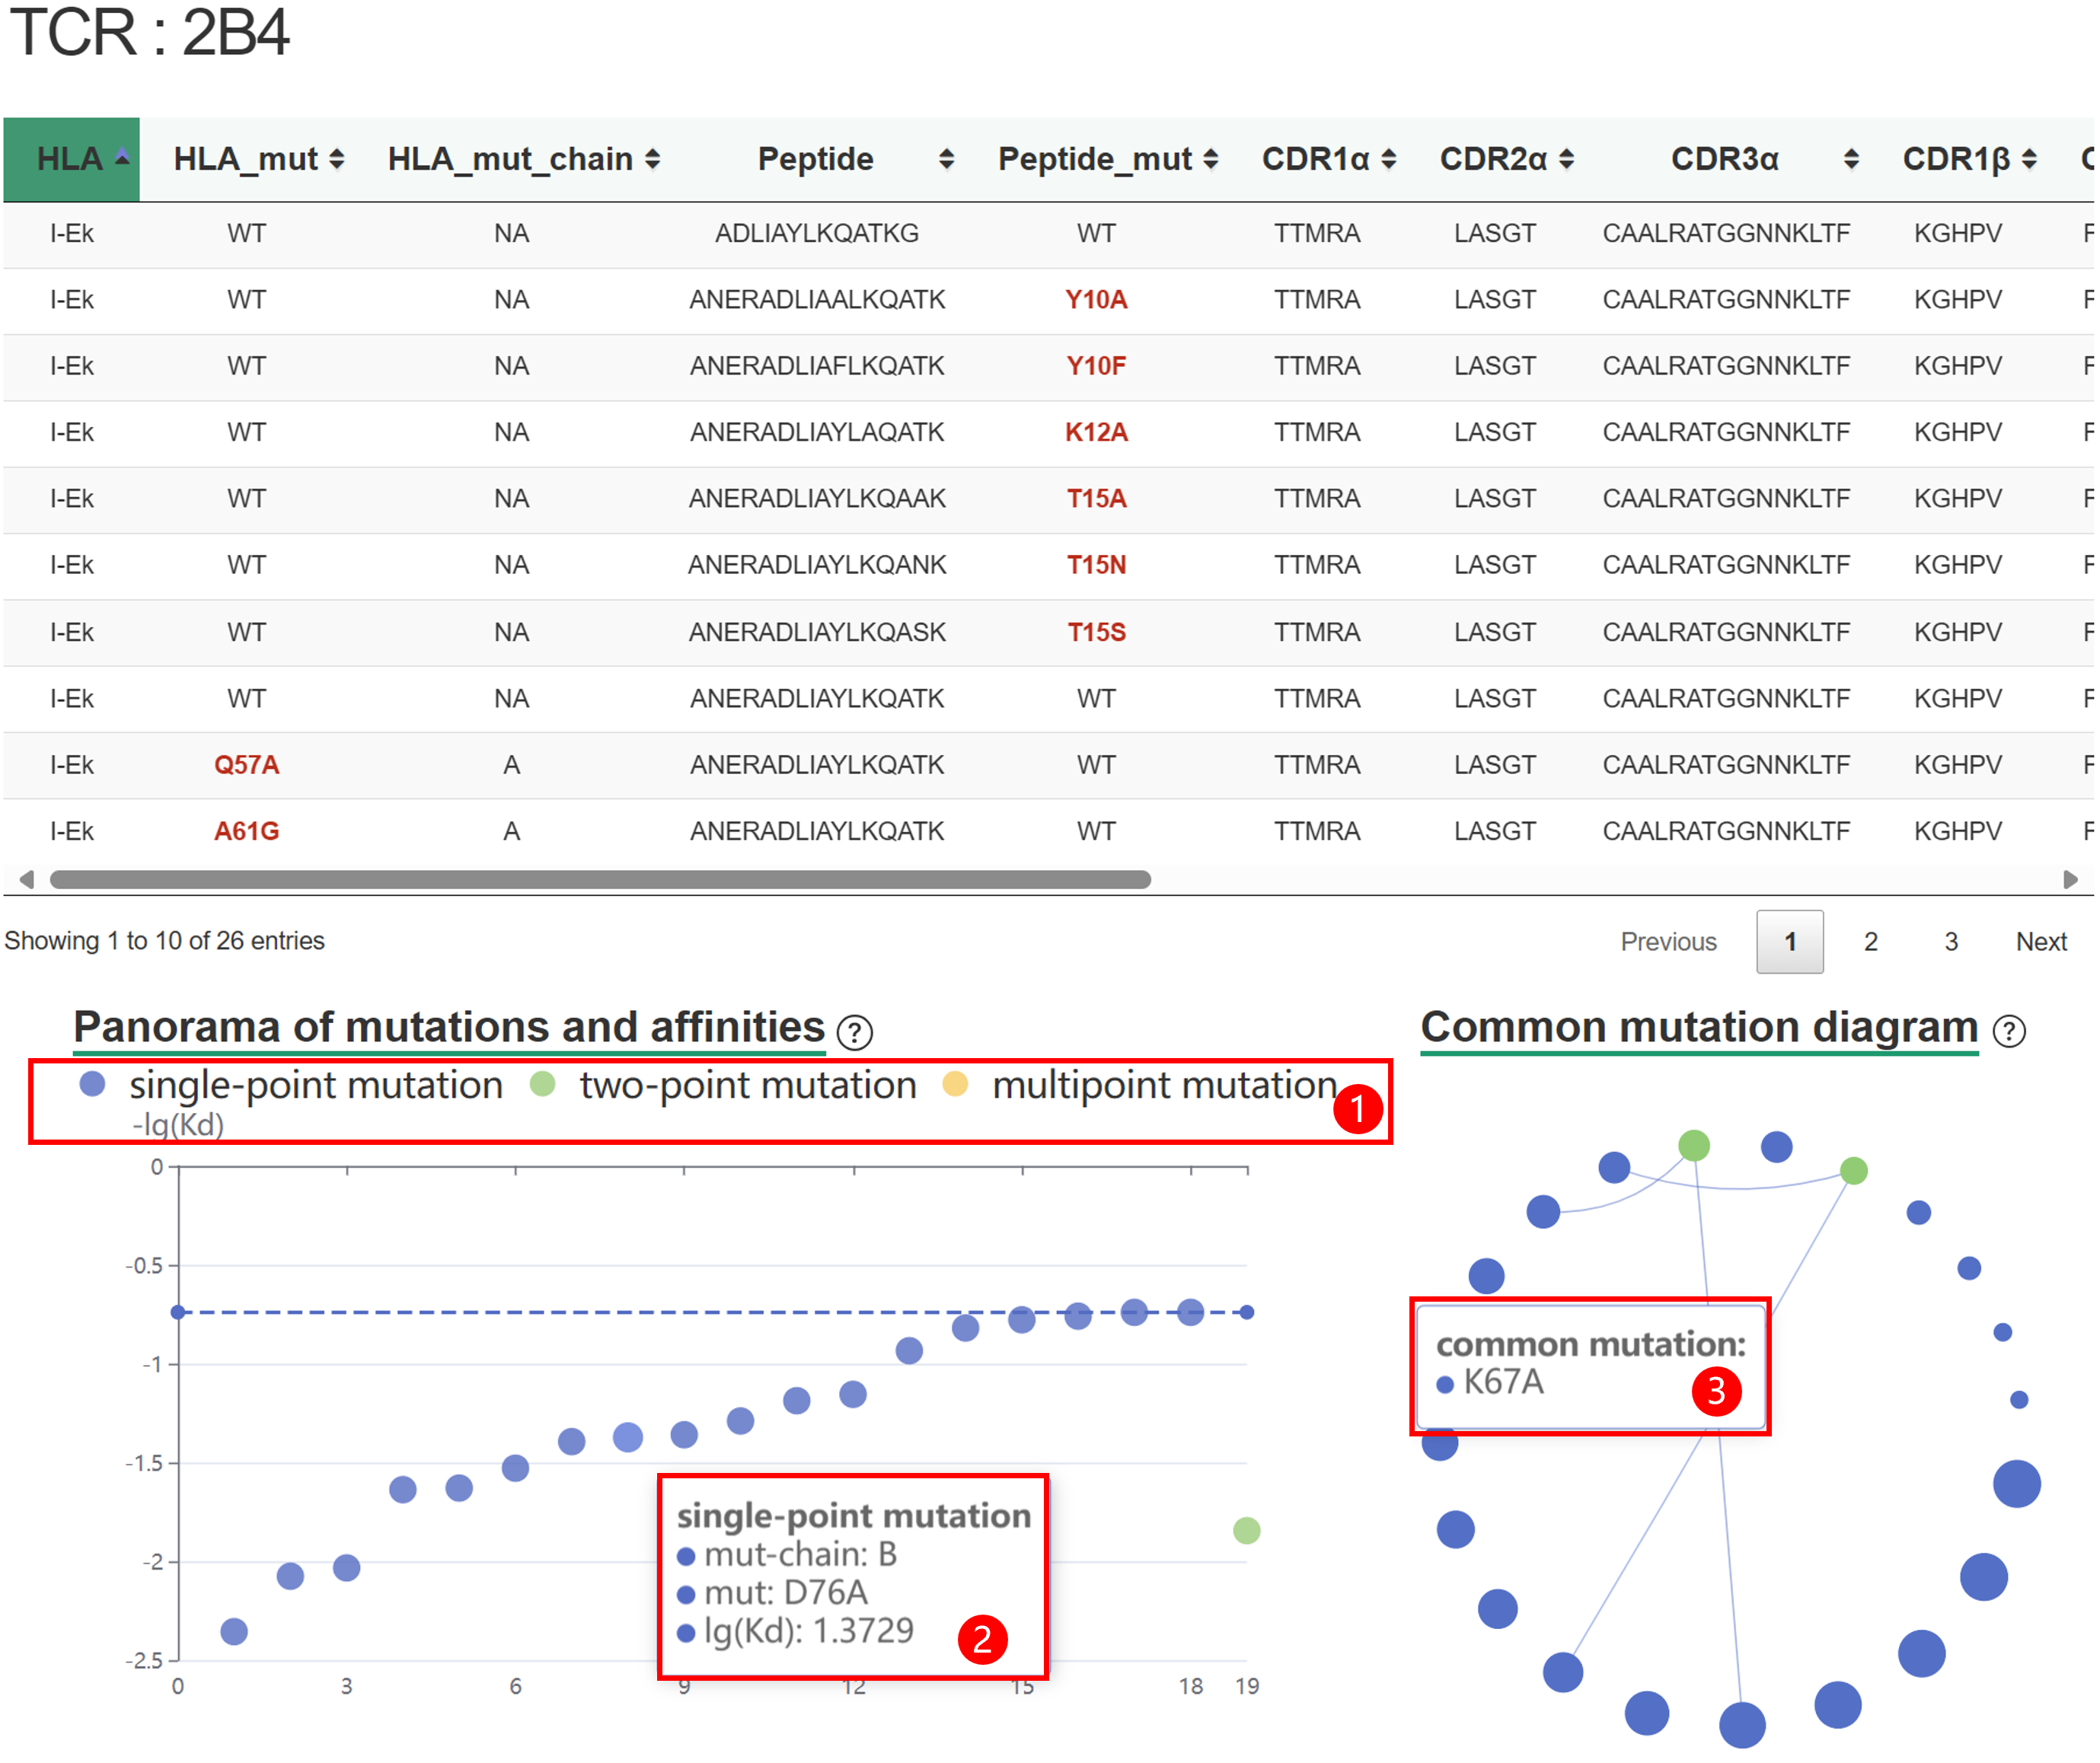Viewport: 2100px width, 1763px height.
Task: Click sort arrows on CDR2α column
Action: (1567, 159)
